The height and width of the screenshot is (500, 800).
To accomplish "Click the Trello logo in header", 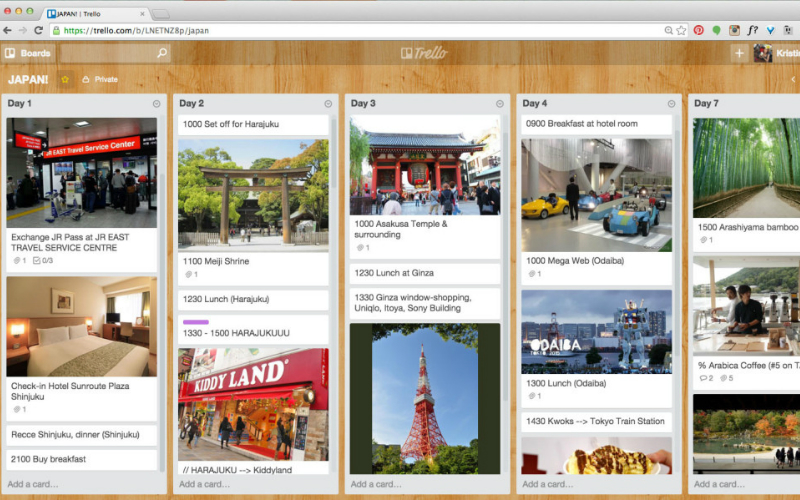I will point(424,53).
